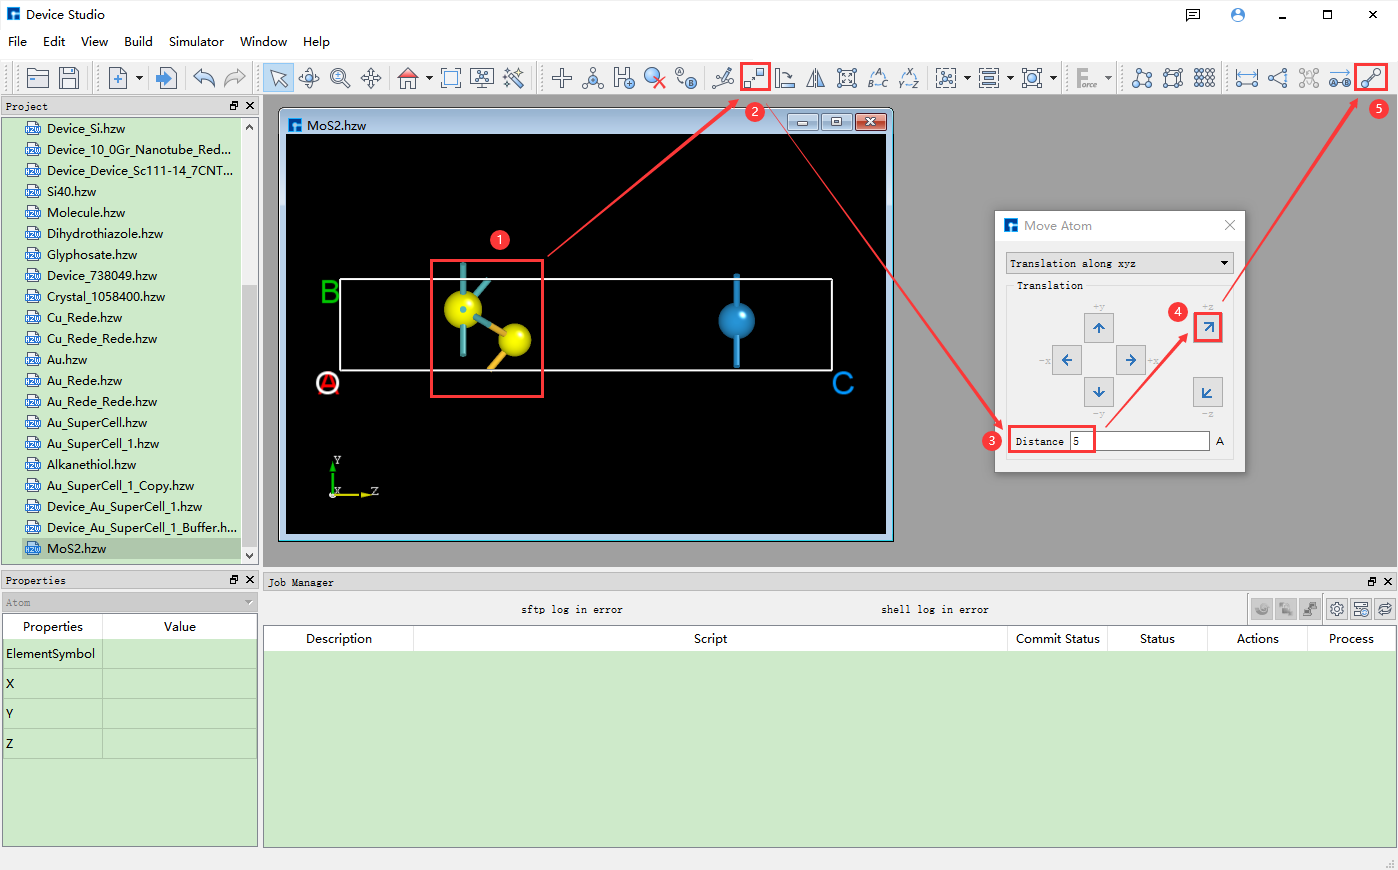The image size is (1398, 870).
Task: Expand the New file dropdown arrow
Action: pyautogui.click(x=139, y=78)
